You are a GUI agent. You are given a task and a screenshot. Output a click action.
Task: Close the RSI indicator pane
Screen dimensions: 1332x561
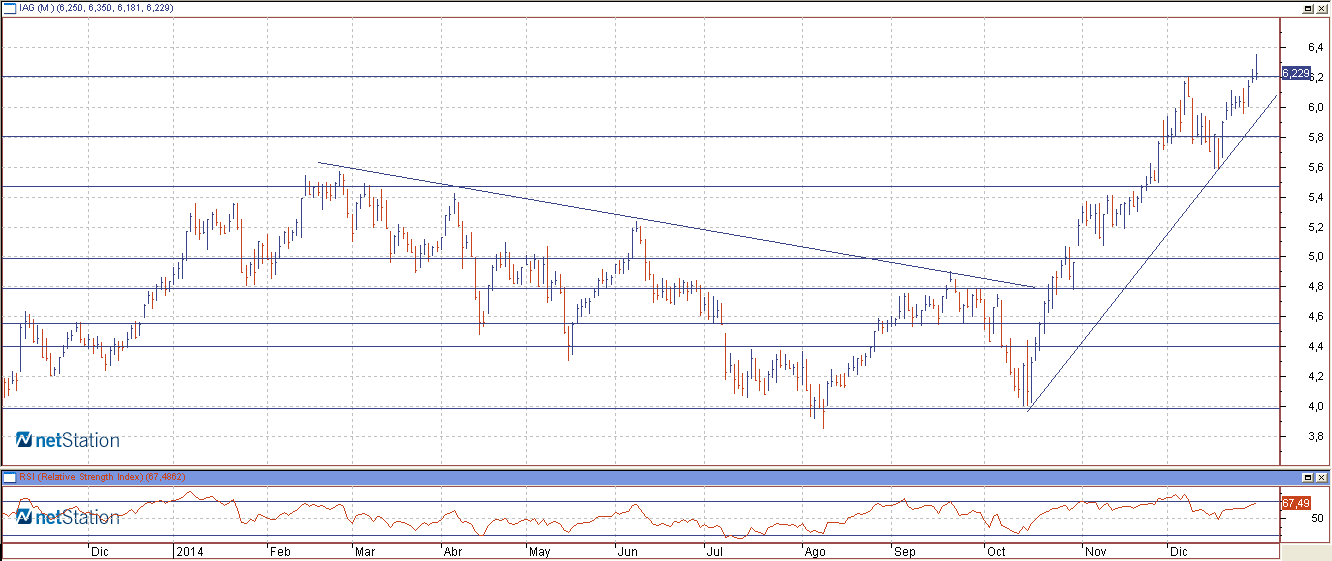pos(1321,477)
